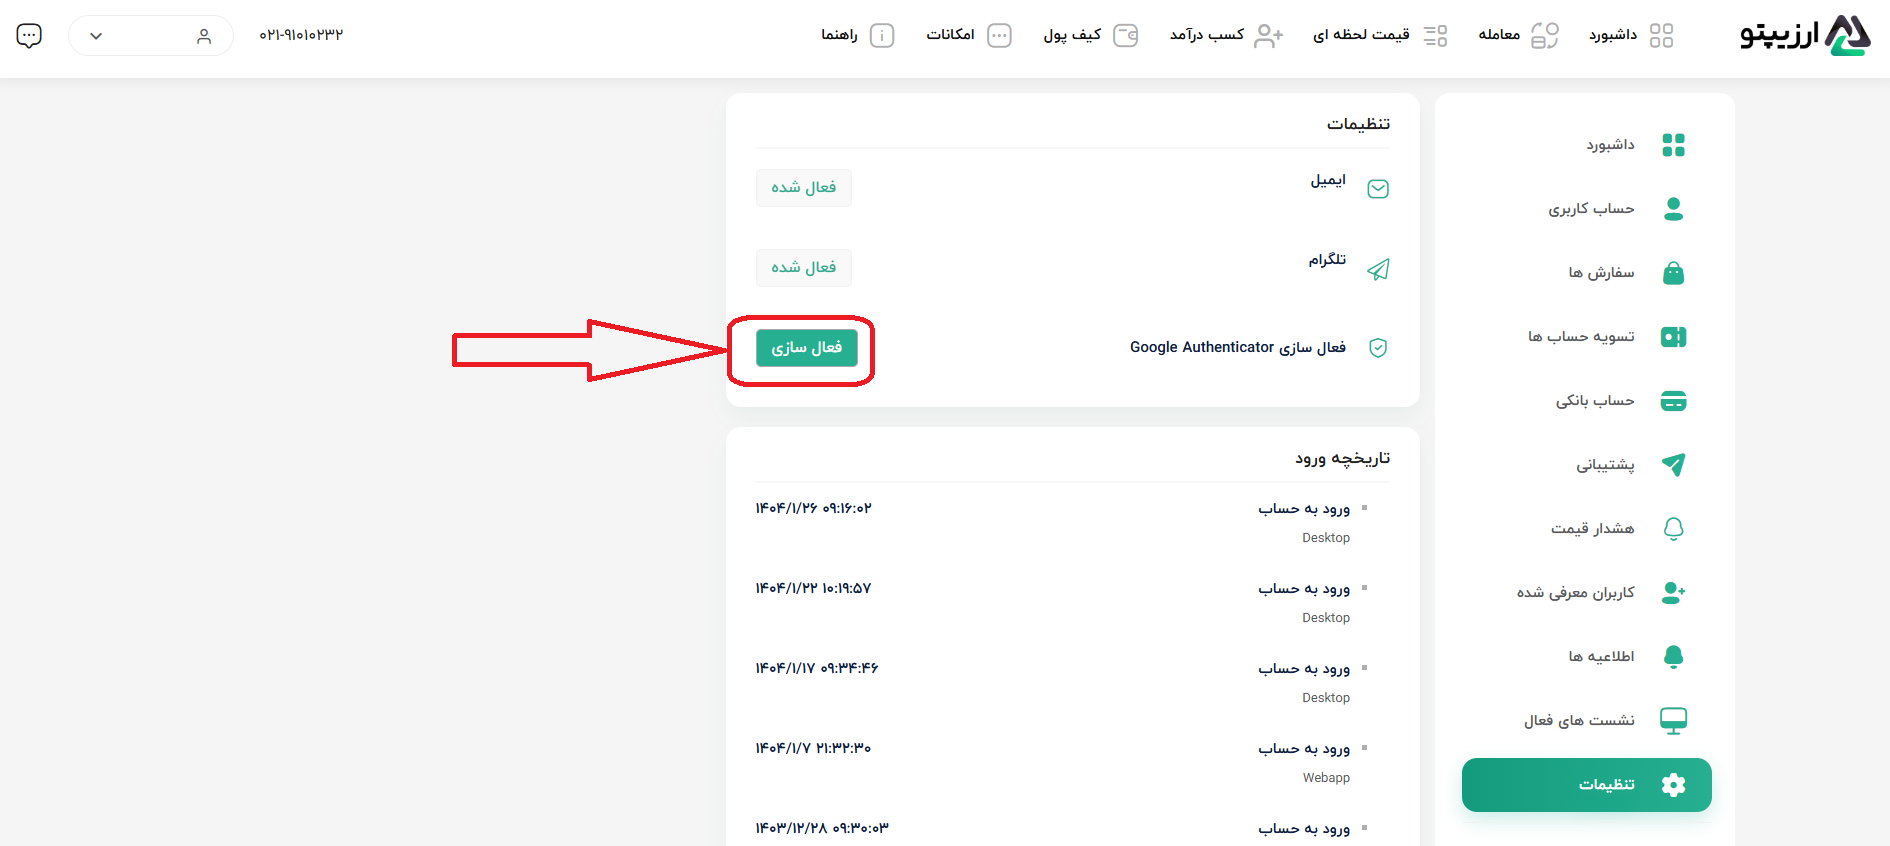Open the chat bubble support icon
Image resolution: width=1890 pixels, height=846 pixels.
pos(29,36)
